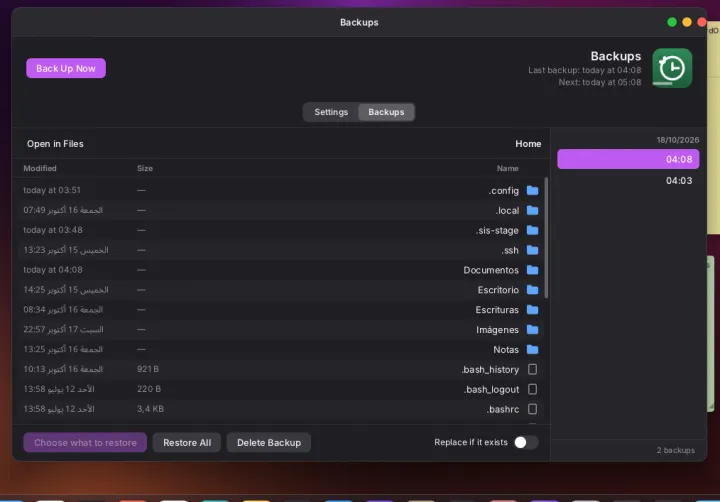Viewport: 720px width, 502px height.
Task: Select the .local folder icon
Action: 532,210
